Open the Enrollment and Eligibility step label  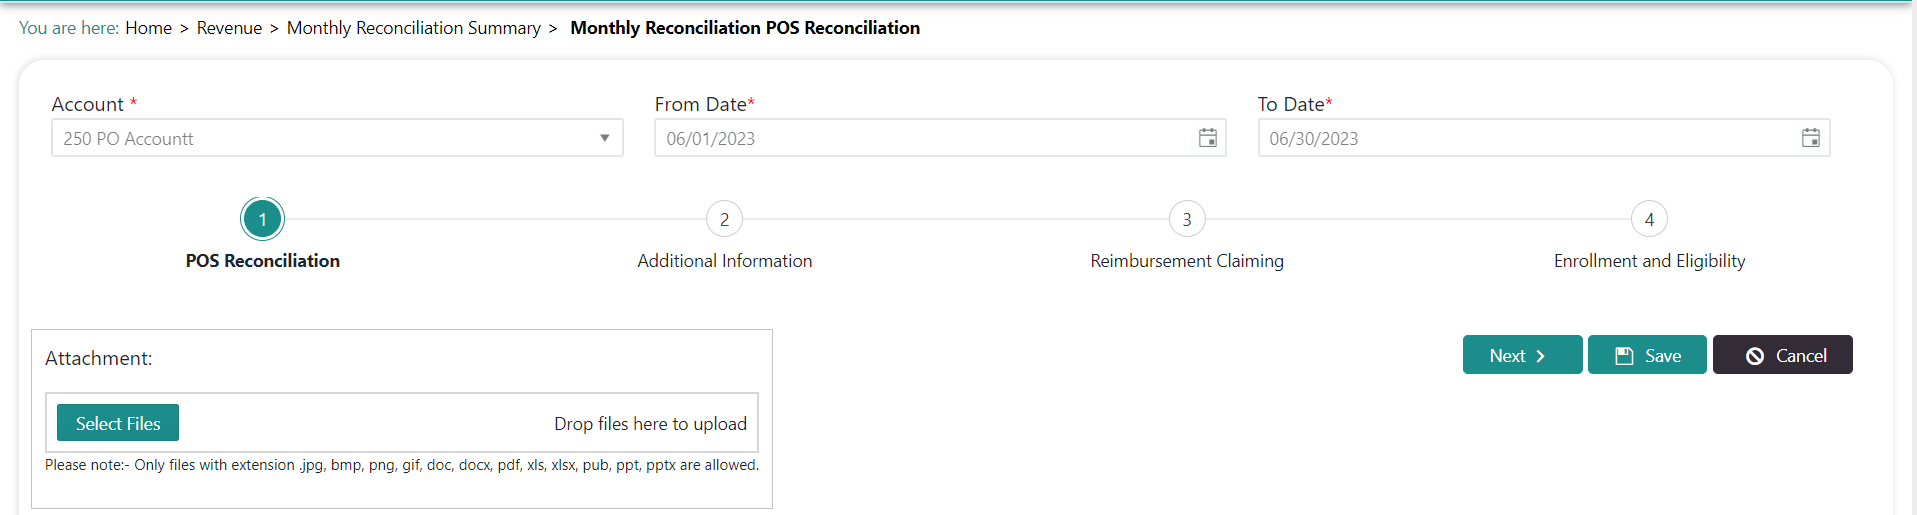tap(1649, 261)
